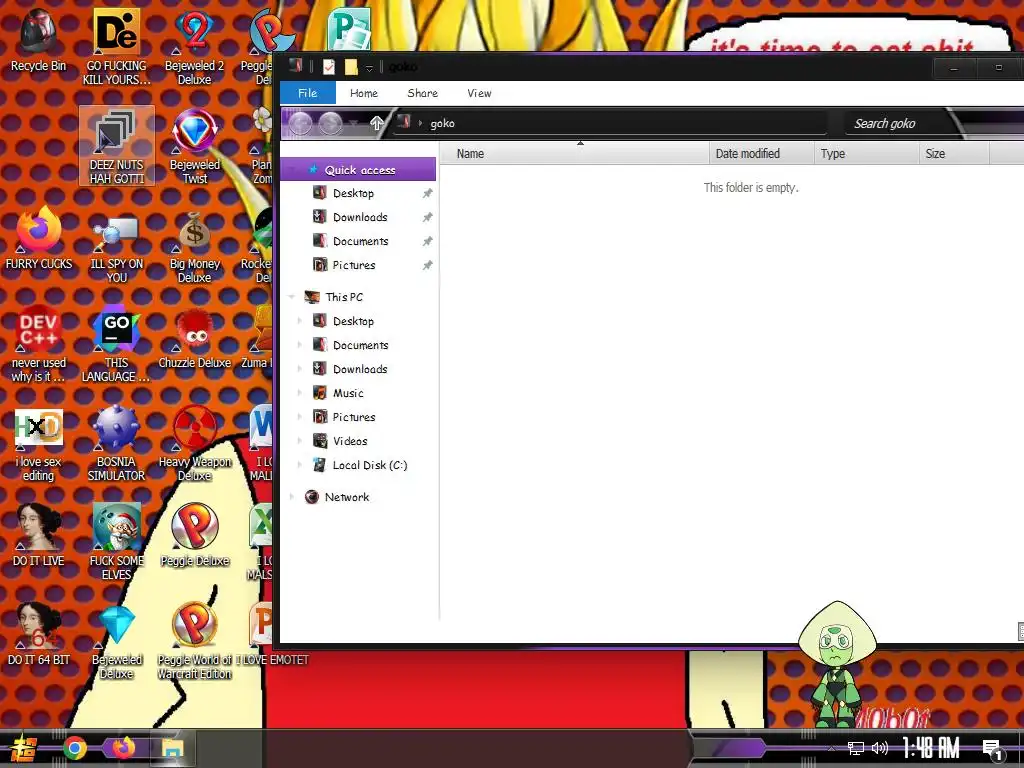
Task: Collapse the This PC tree node
Action: [291, 297]
